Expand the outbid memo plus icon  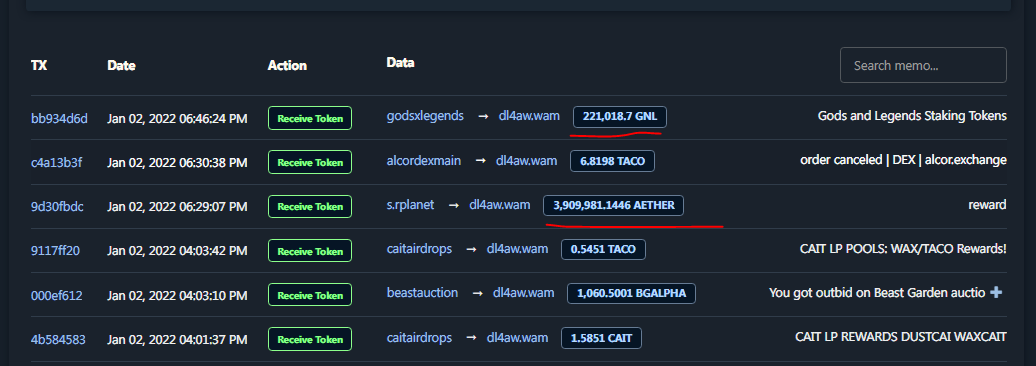tap(997, 292)
